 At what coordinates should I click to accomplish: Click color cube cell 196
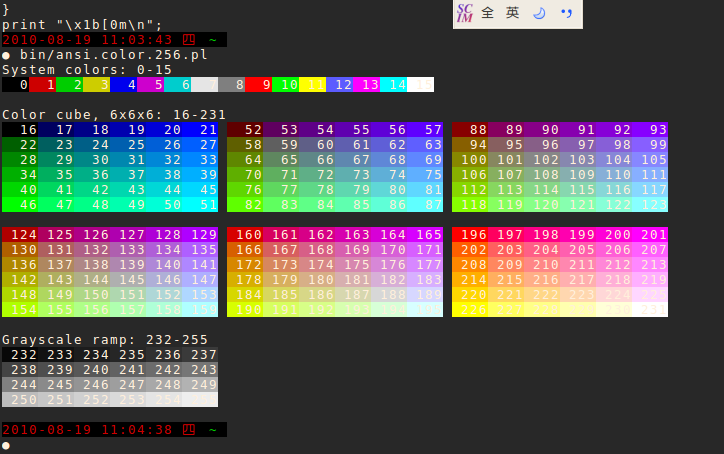click(470, 235)
